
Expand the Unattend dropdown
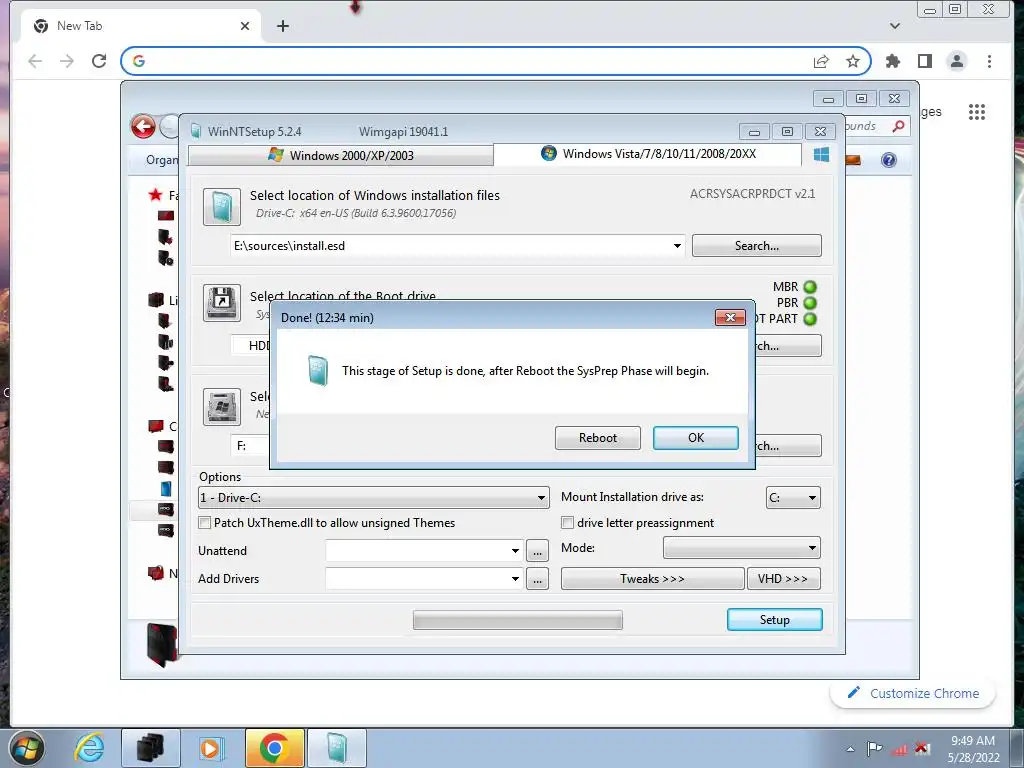[x=515, y=551]
